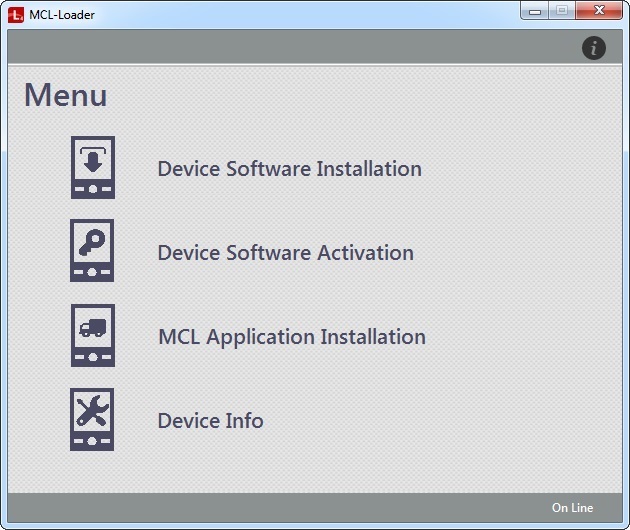Click the blank area below Device Info

coord(300,468)
